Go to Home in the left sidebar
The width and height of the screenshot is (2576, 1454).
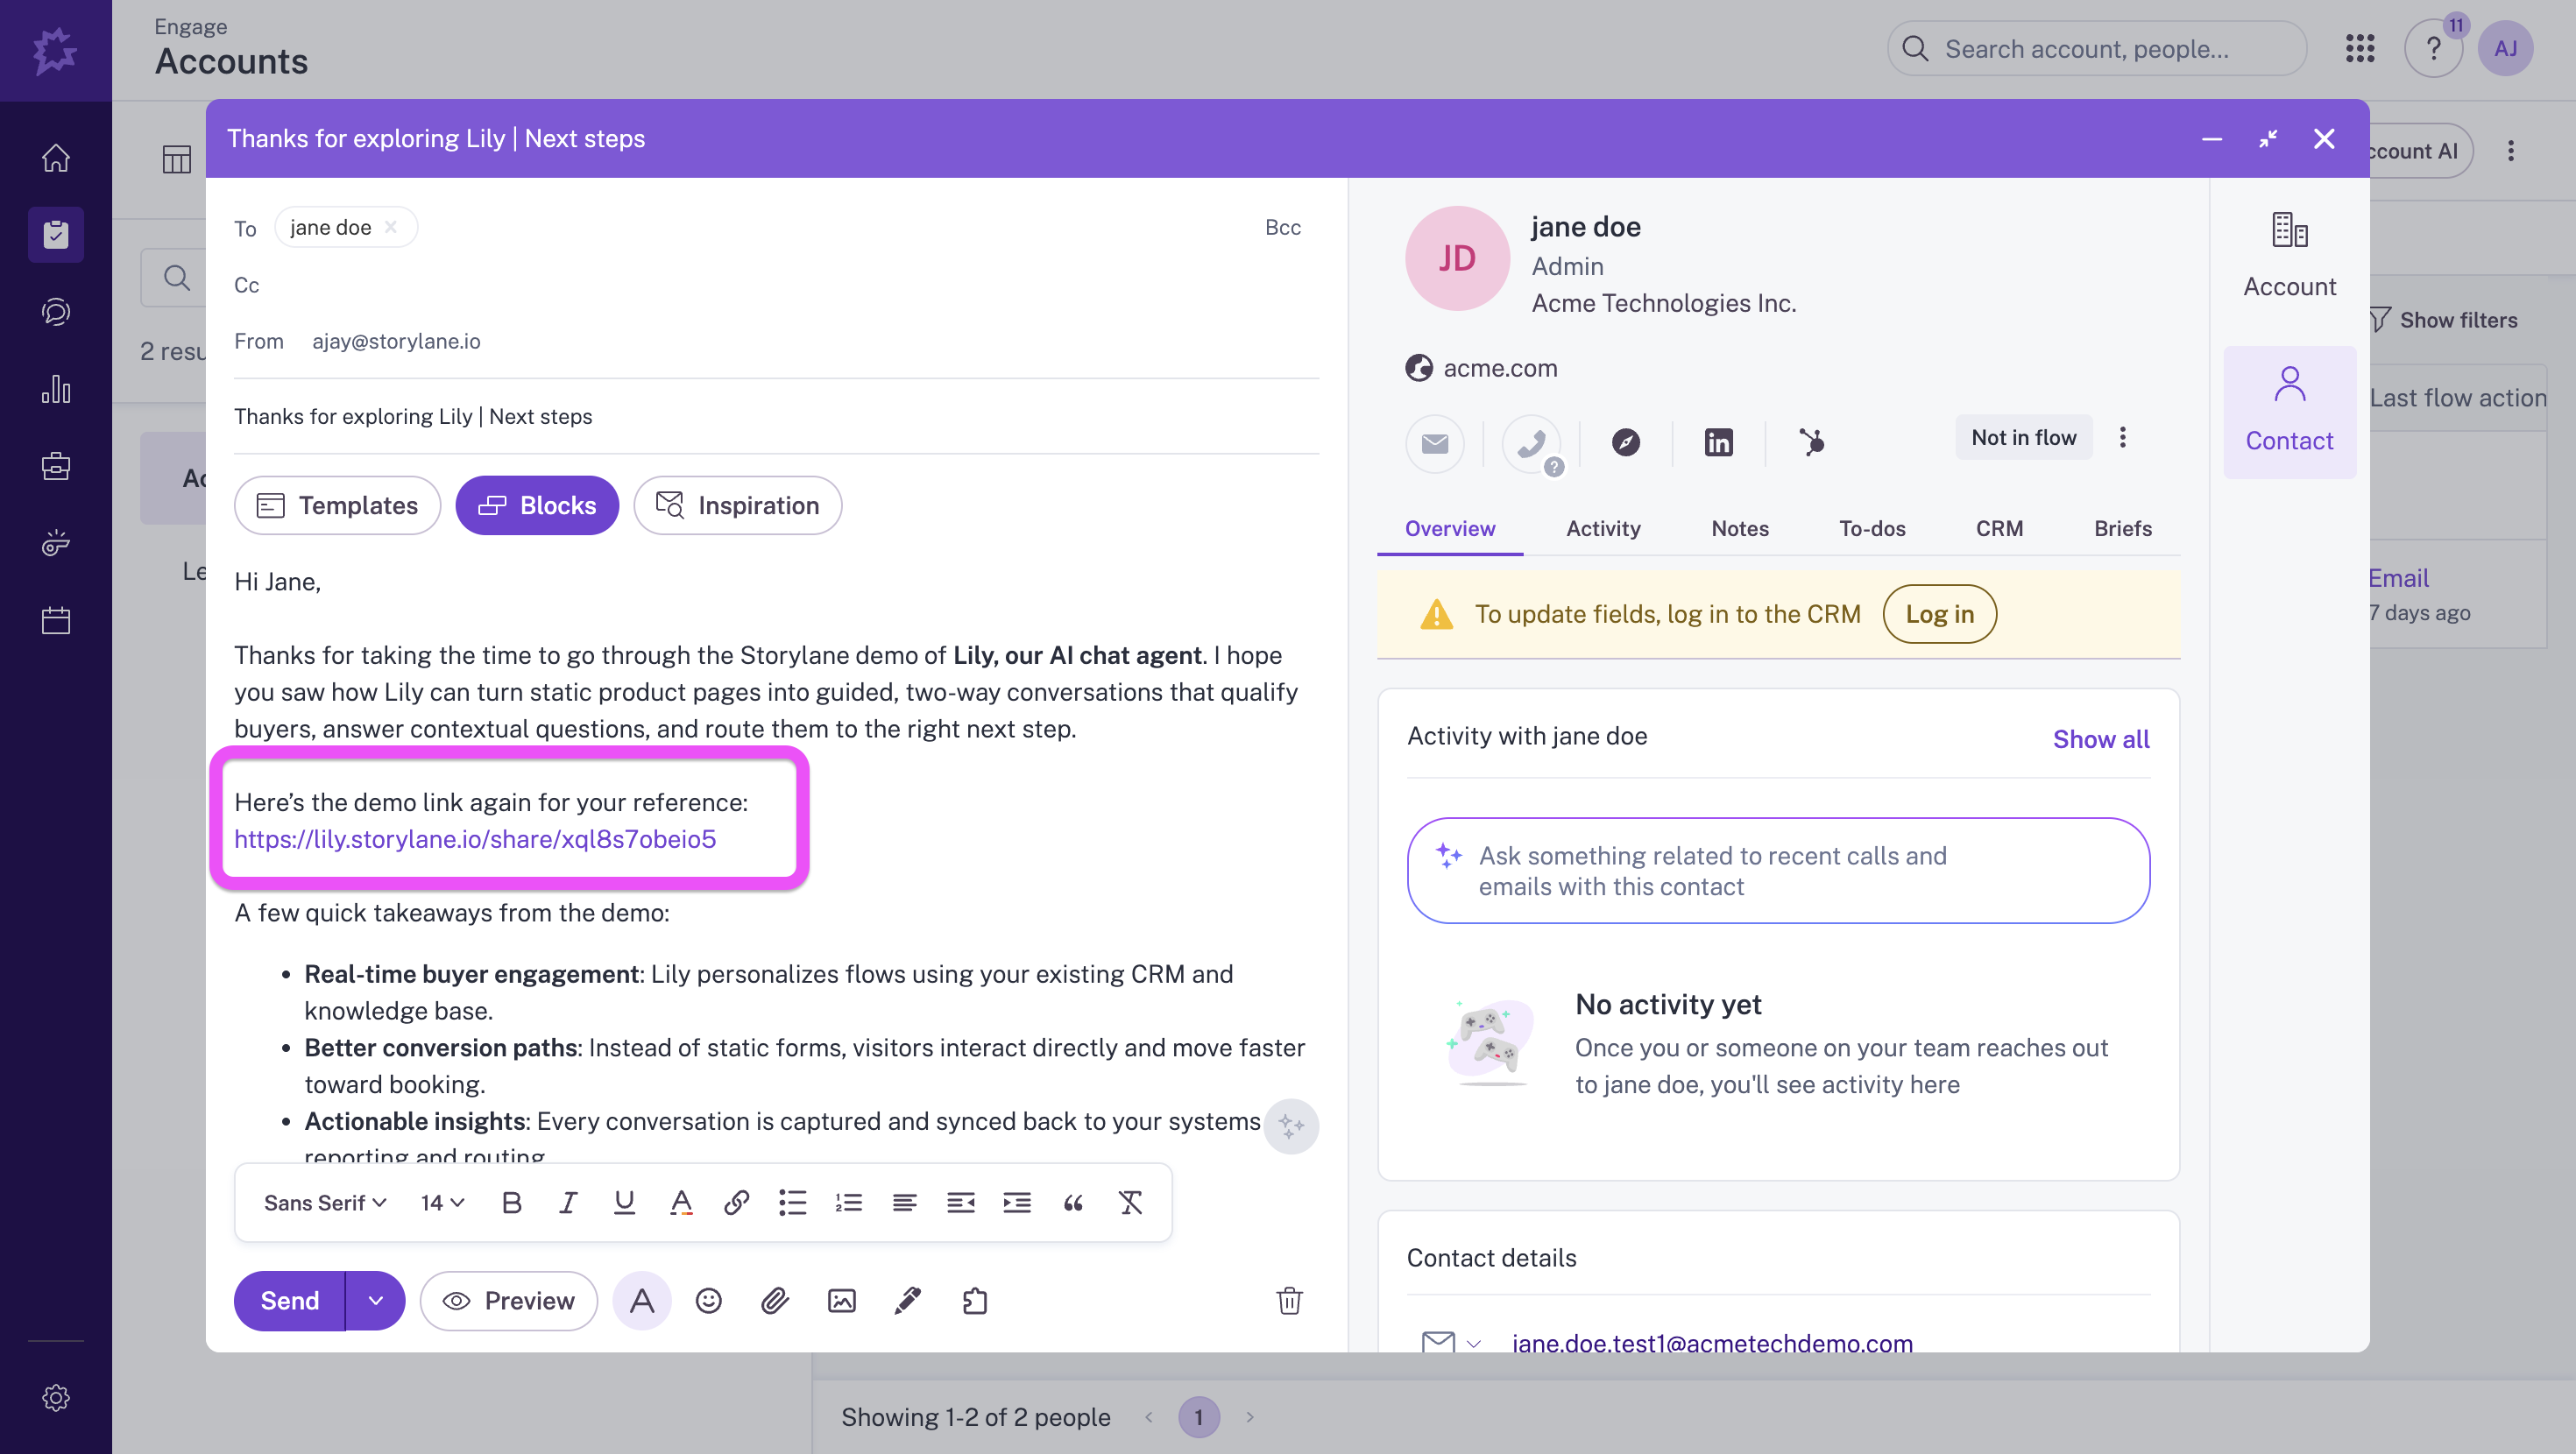click(x=55, y=157)
